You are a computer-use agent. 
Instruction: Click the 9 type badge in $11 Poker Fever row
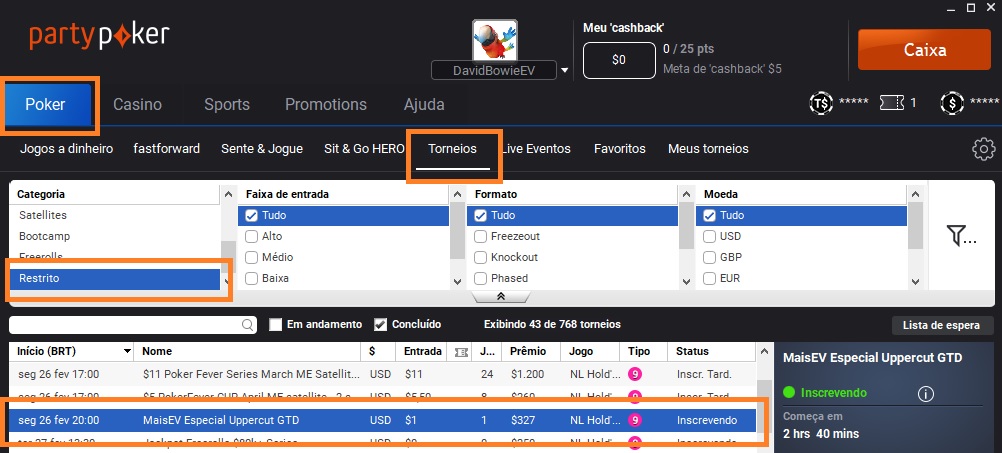click(635, 374)
